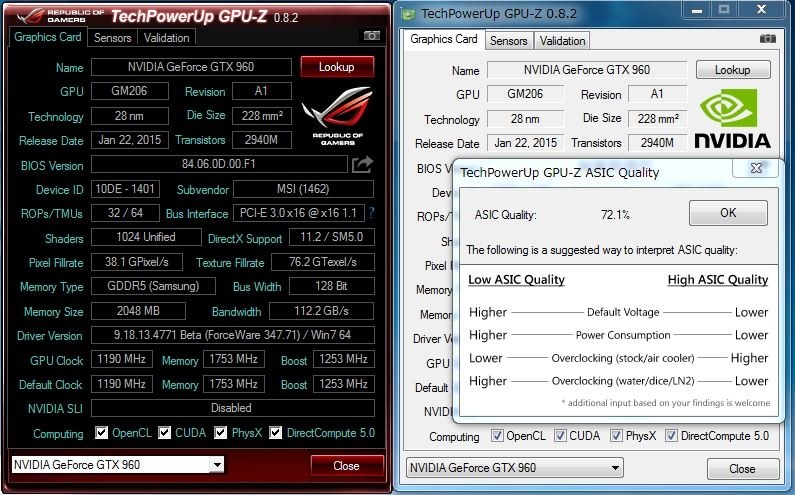The image size is (795, 495).
Task: Toggle PhysX checkbox in ROG GPU-Z window
Action: point(221,433)
